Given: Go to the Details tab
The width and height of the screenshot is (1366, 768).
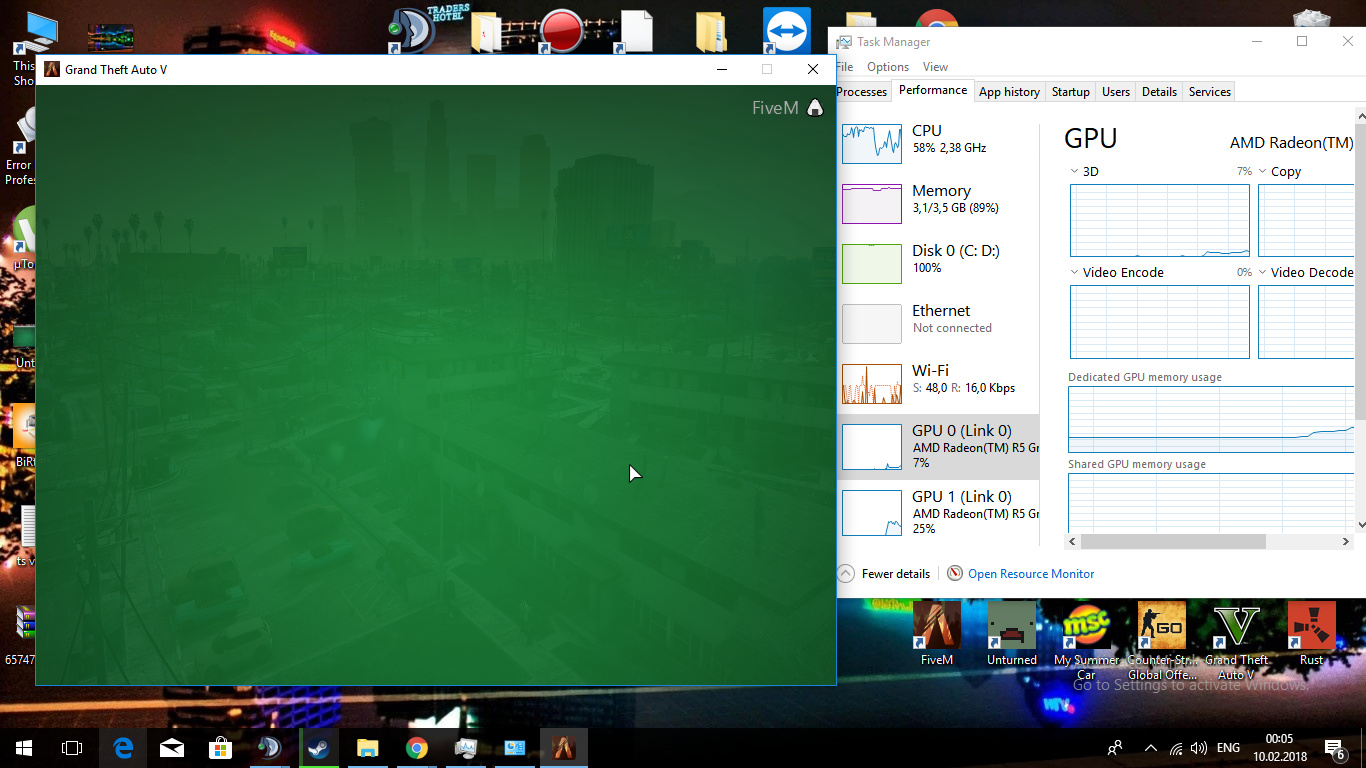Looking at the screenshot, I should (1159, 92).
